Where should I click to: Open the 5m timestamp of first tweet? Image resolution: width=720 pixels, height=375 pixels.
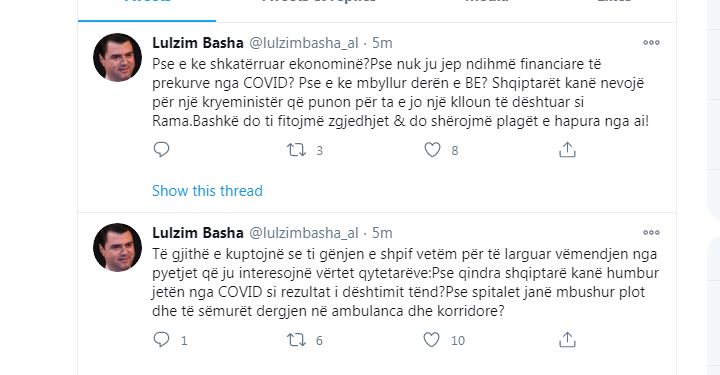[x=382, y=43]
